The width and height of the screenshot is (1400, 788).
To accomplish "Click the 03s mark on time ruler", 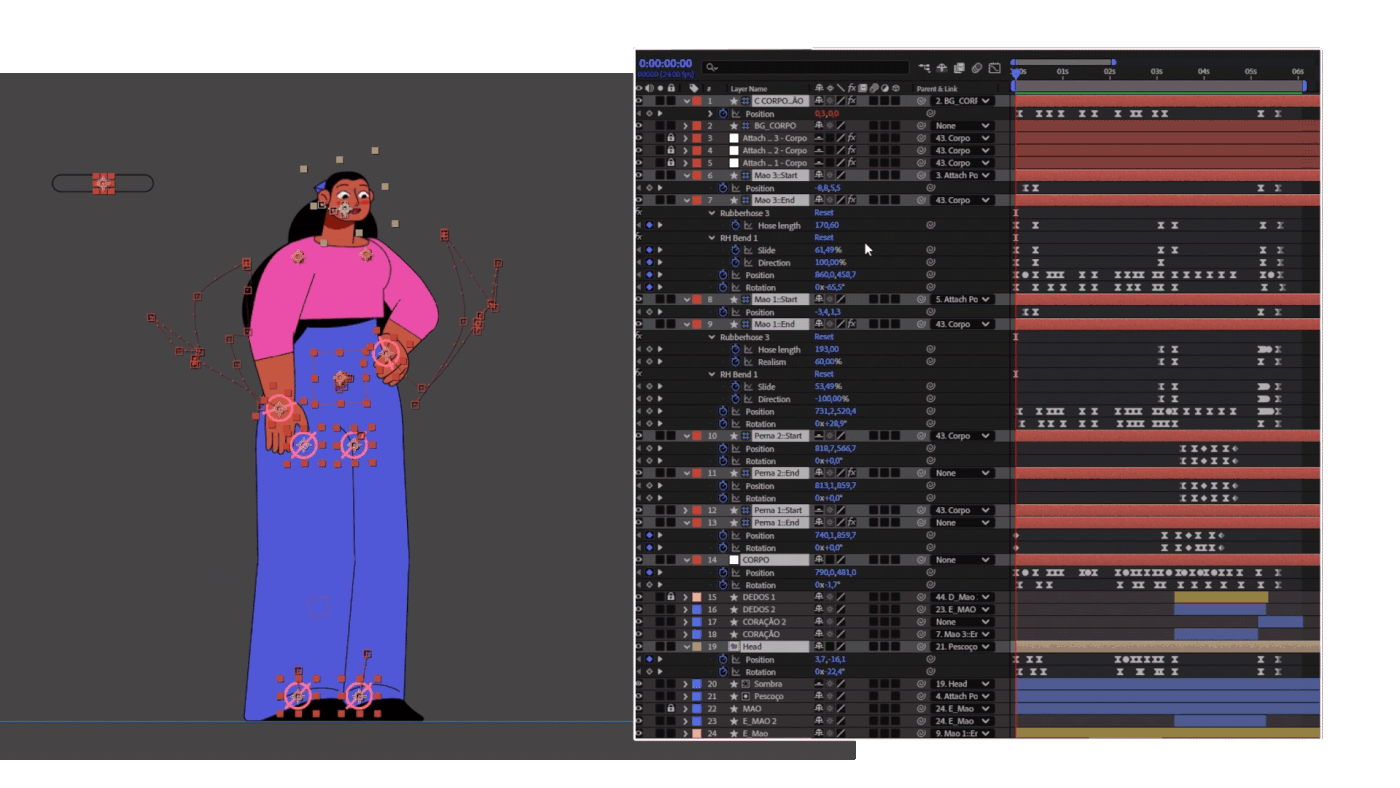I will (1157, 72).
